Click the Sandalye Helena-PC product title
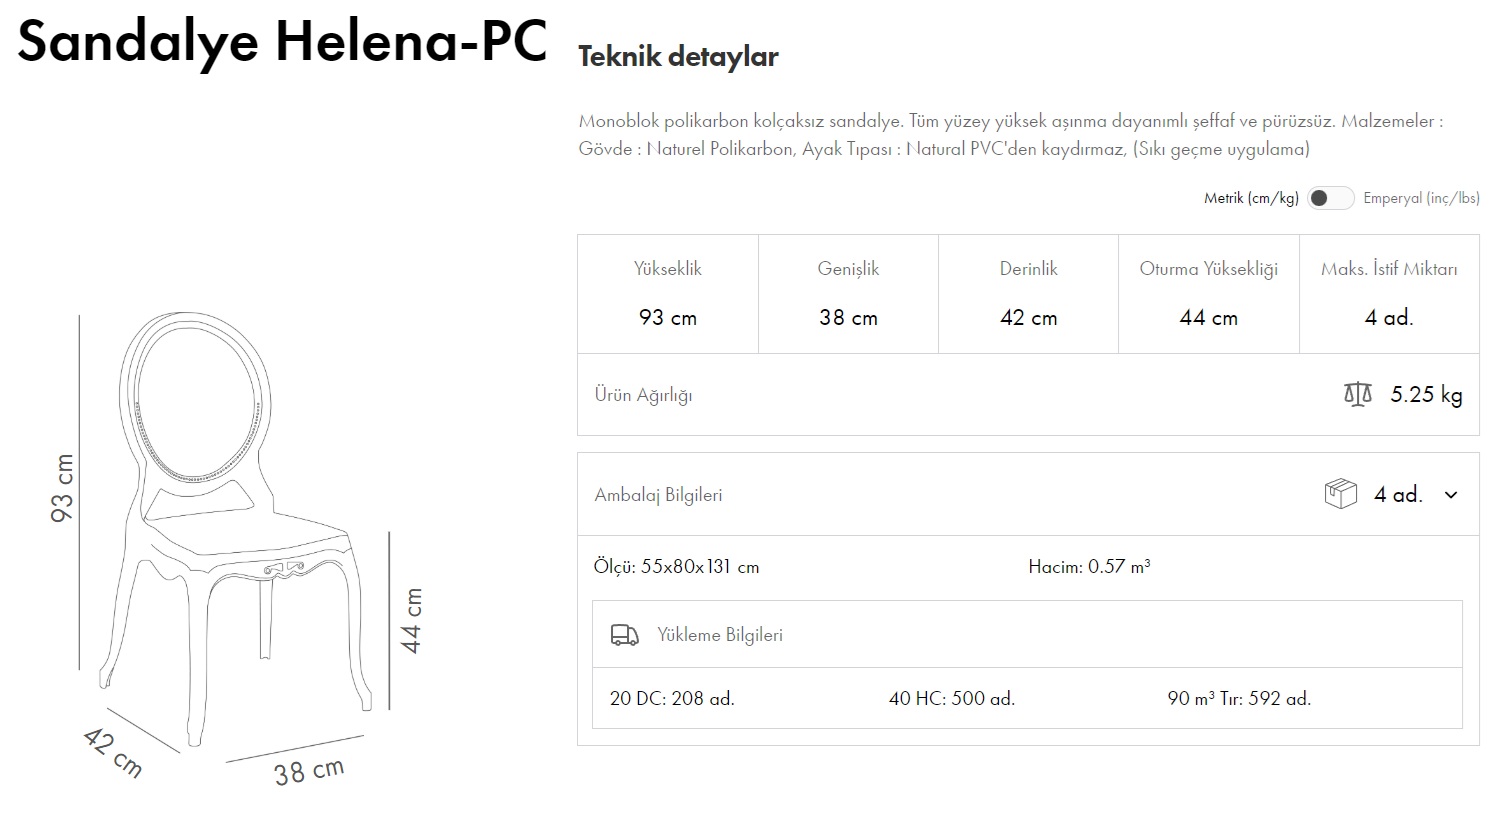The image size is (1497, 828). point(283,42)
